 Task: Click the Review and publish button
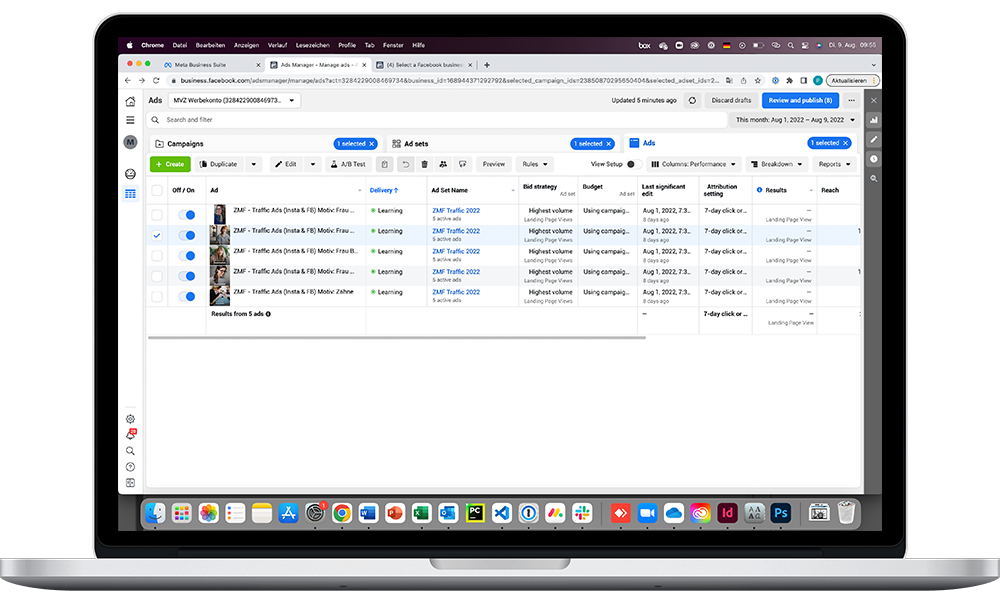[x=799, y=100]
